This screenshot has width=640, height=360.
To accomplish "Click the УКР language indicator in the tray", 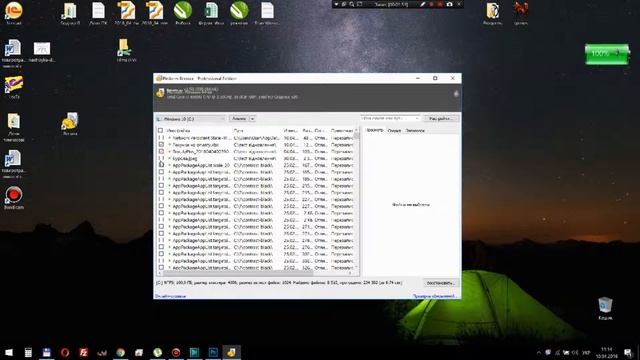I will tap(586, 353).
